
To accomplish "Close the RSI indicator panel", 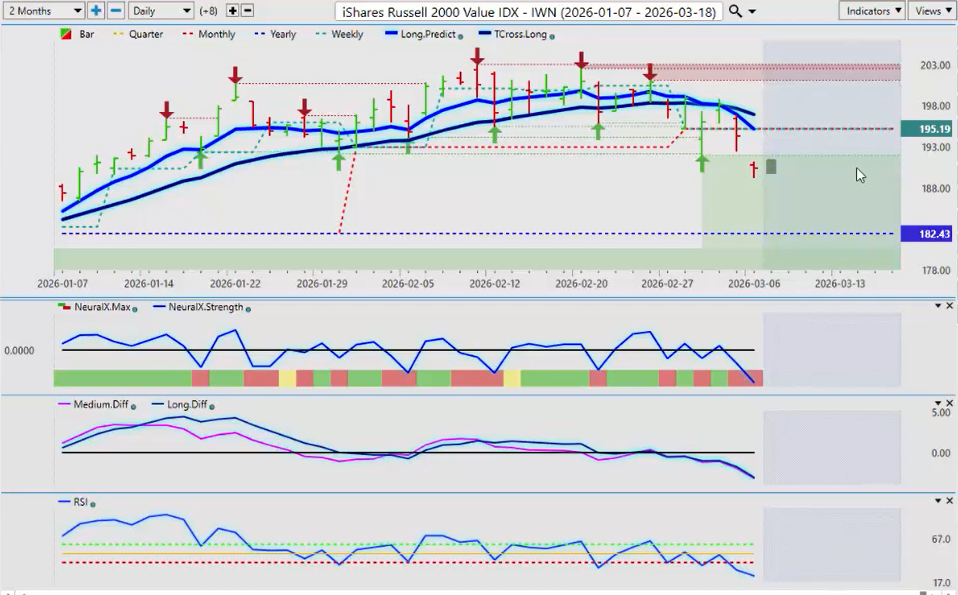I will (x=949, y=500).
